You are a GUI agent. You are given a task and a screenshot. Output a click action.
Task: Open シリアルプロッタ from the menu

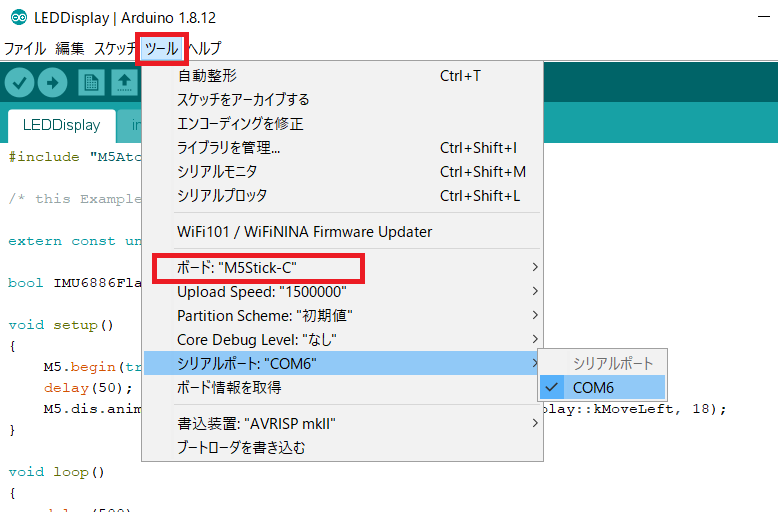point(342,195)
